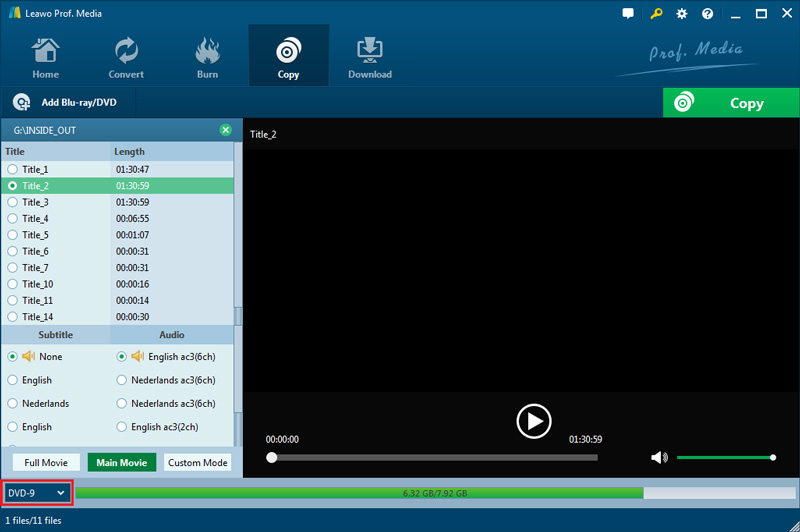
Task: Close the G:\INSIDE_OUT source panel
Action: pos(225,130)
